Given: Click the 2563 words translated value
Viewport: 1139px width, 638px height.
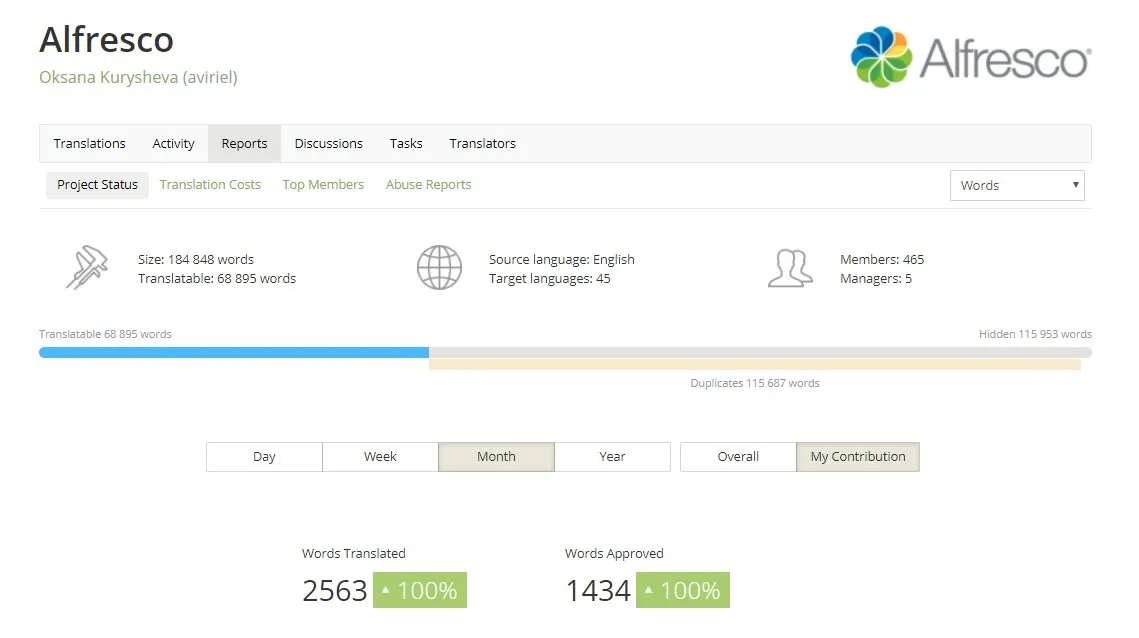Looking at the screenshot, I should coord(335,591).
